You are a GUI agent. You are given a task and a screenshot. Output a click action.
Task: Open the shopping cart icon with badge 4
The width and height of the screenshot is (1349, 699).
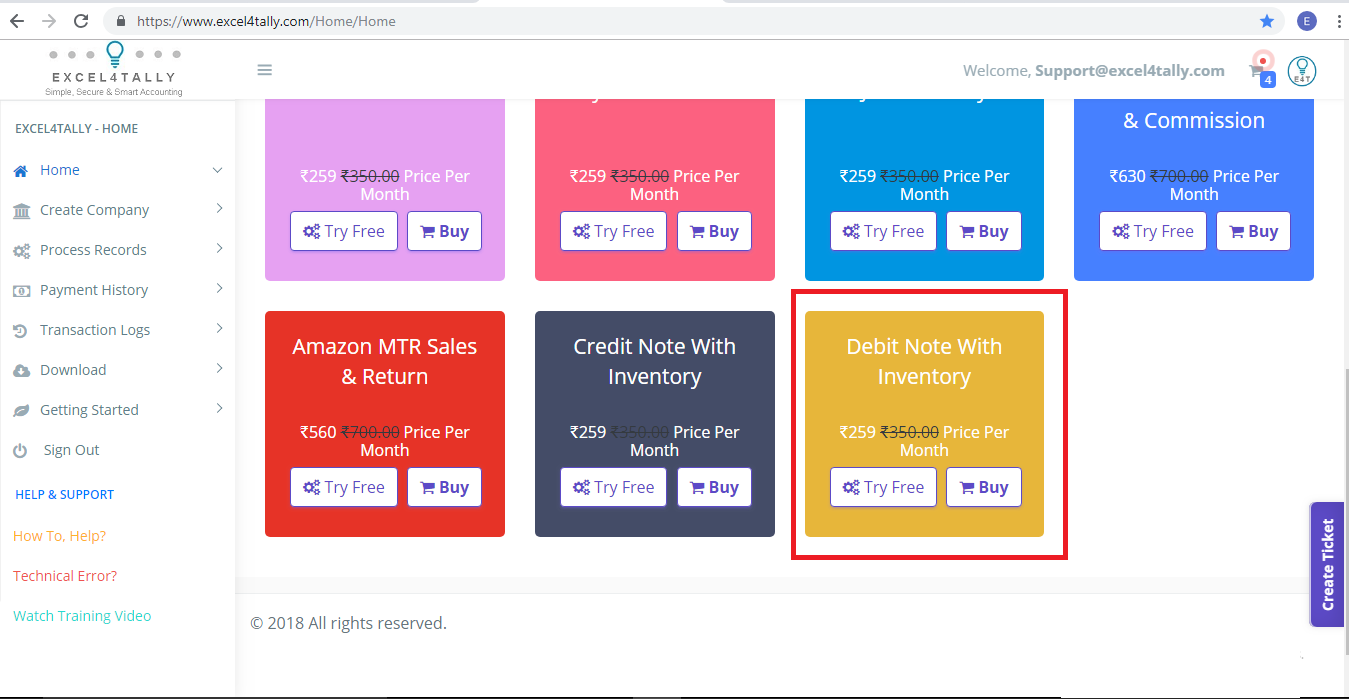pos(1260,72)
